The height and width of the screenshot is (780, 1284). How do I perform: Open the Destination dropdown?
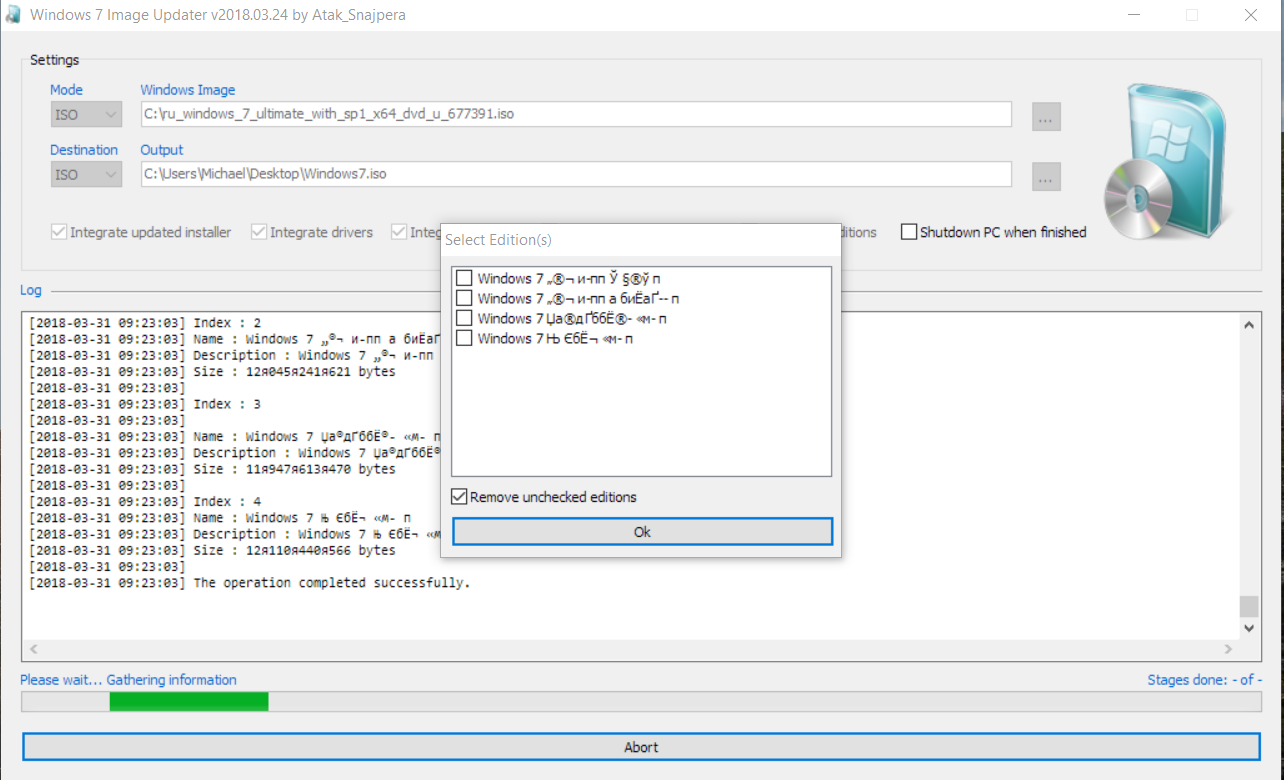[86, 174]
